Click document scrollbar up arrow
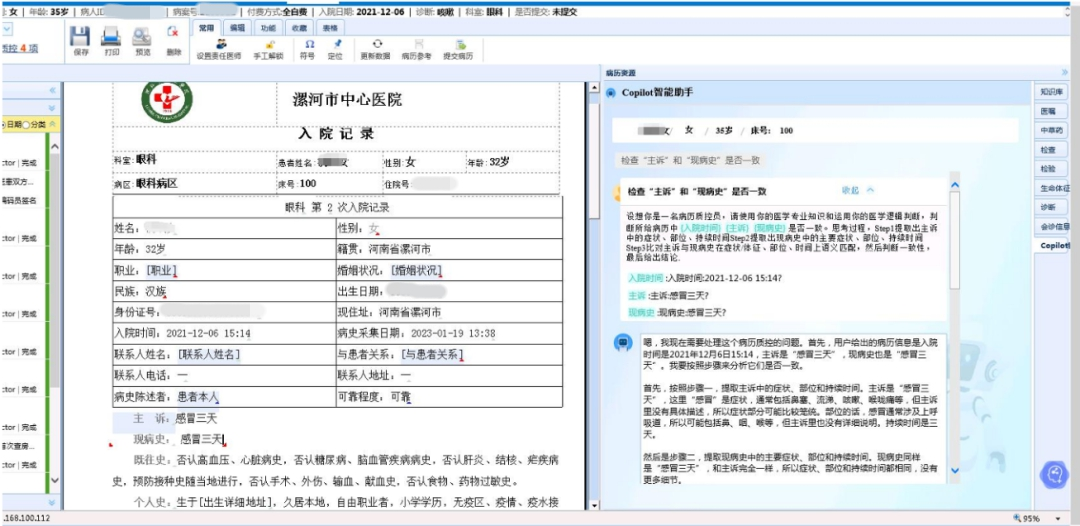This screenshot has width=1080, height=526. click(594, 89)
